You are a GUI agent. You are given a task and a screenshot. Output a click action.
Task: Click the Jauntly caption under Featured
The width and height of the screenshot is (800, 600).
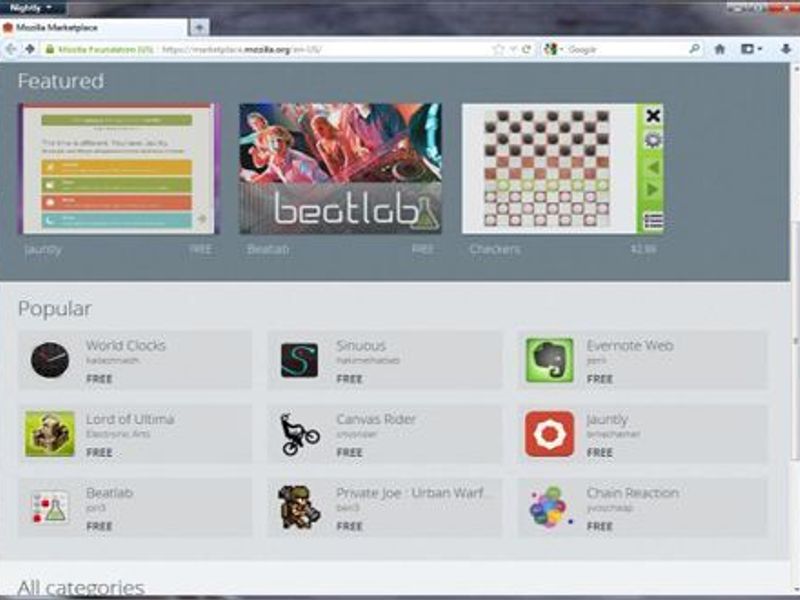[43, 249]
